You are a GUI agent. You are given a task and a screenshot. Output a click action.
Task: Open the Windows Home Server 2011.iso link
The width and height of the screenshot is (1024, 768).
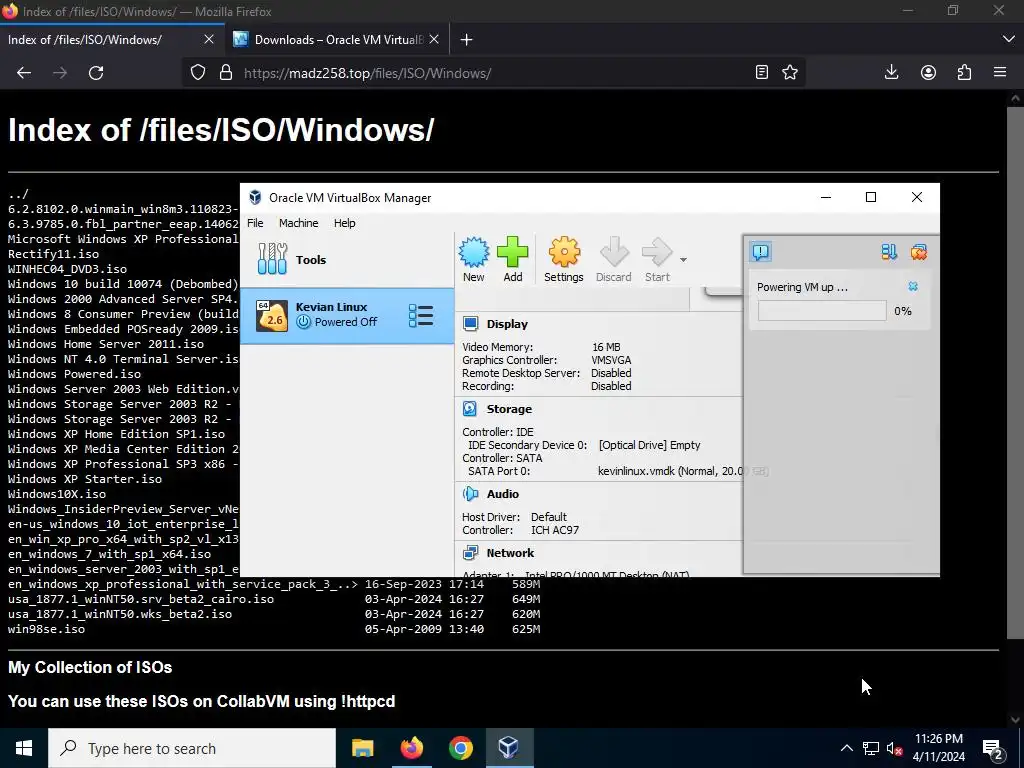pyautogui.click(x=106, y=344)
